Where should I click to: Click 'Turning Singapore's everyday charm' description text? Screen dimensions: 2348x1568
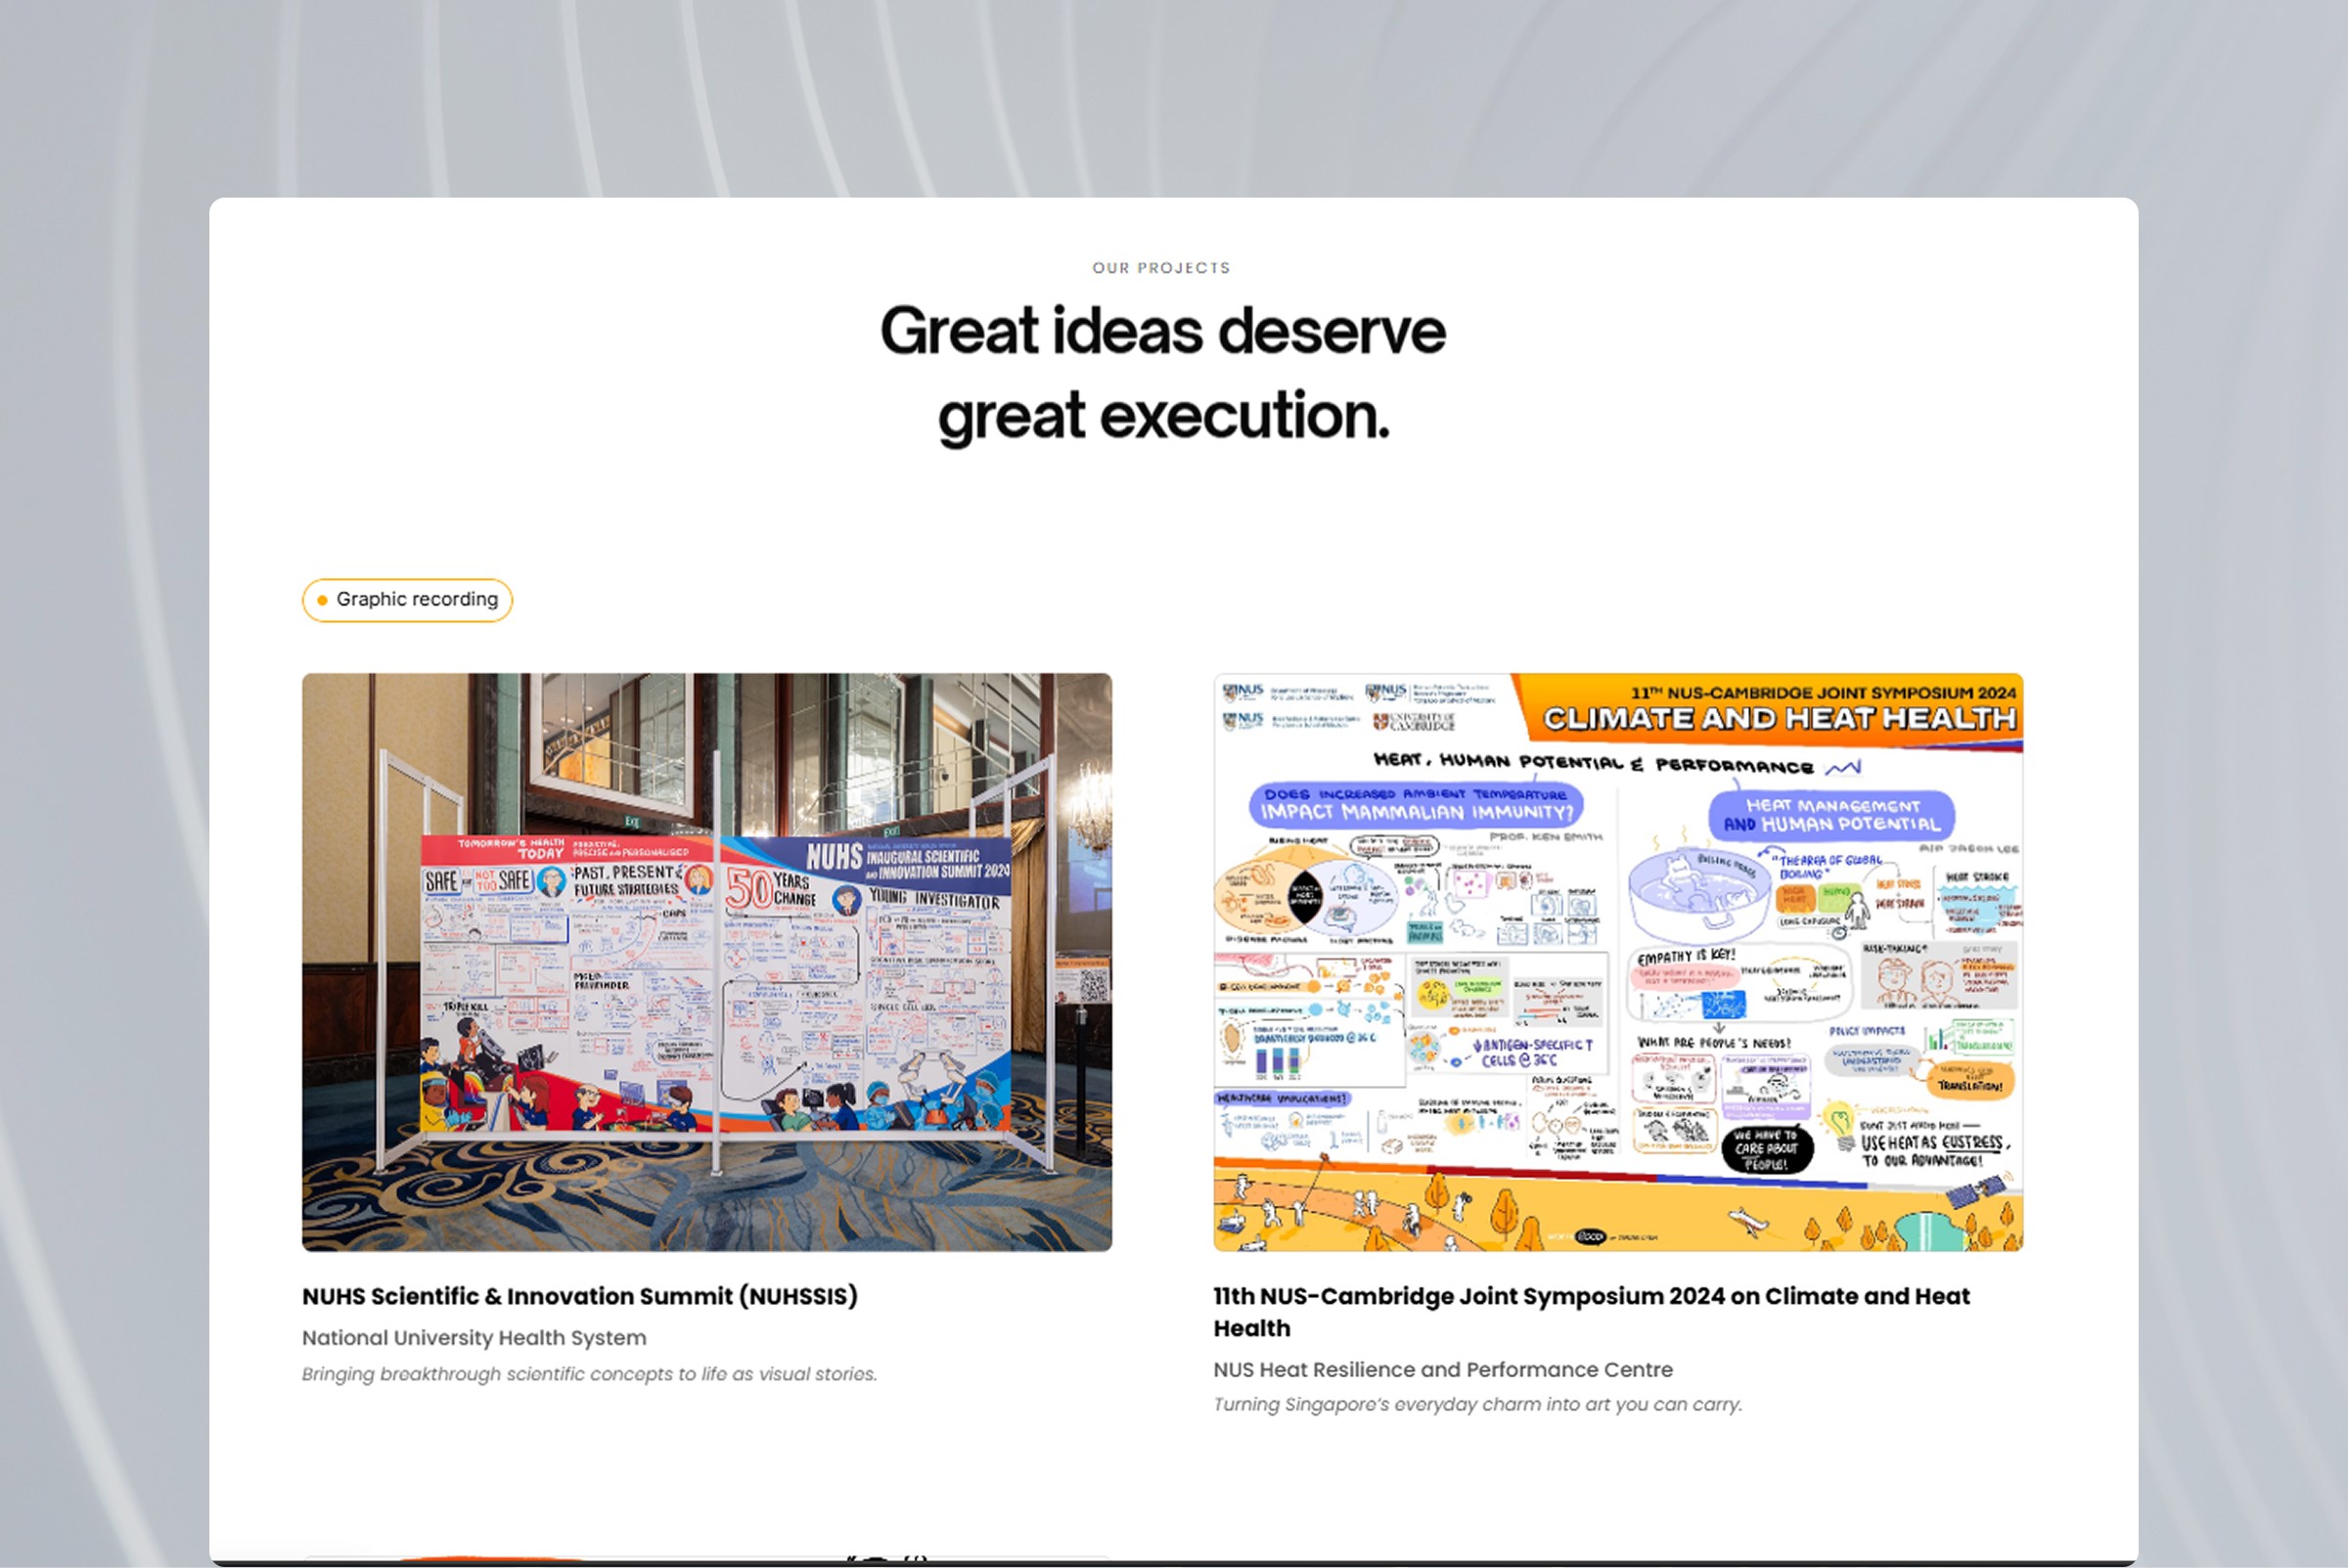tap(1477, 1405)
